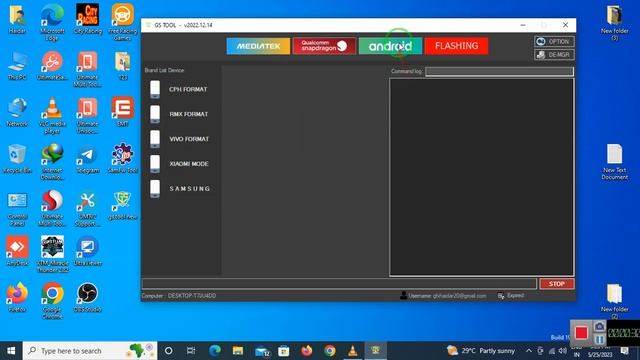This screenshot has height=360, width=640.
Task: Open the Haidar user folder icon
Action: 17,19
